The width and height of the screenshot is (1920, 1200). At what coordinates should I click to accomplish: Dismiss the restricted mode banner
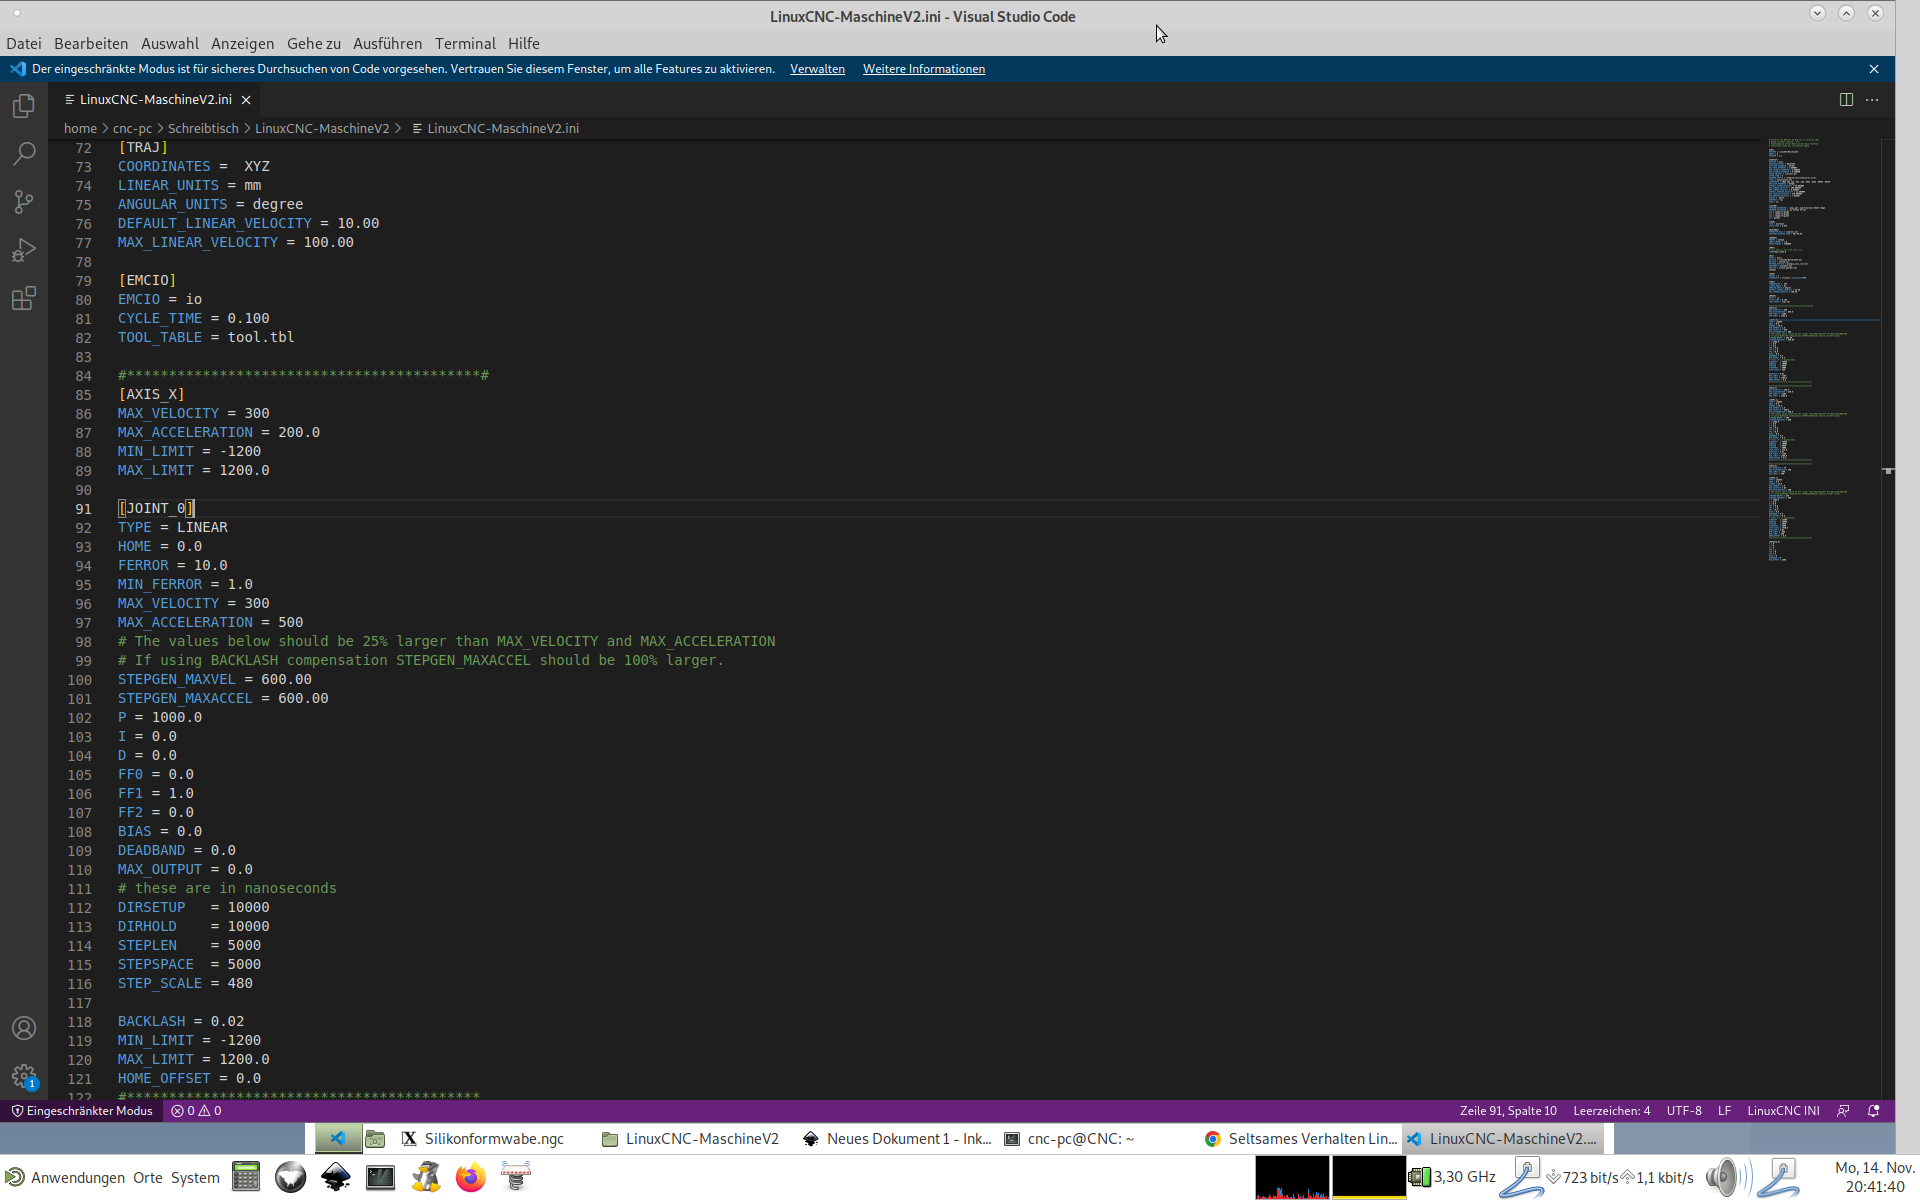click(x=1874, y=69)
